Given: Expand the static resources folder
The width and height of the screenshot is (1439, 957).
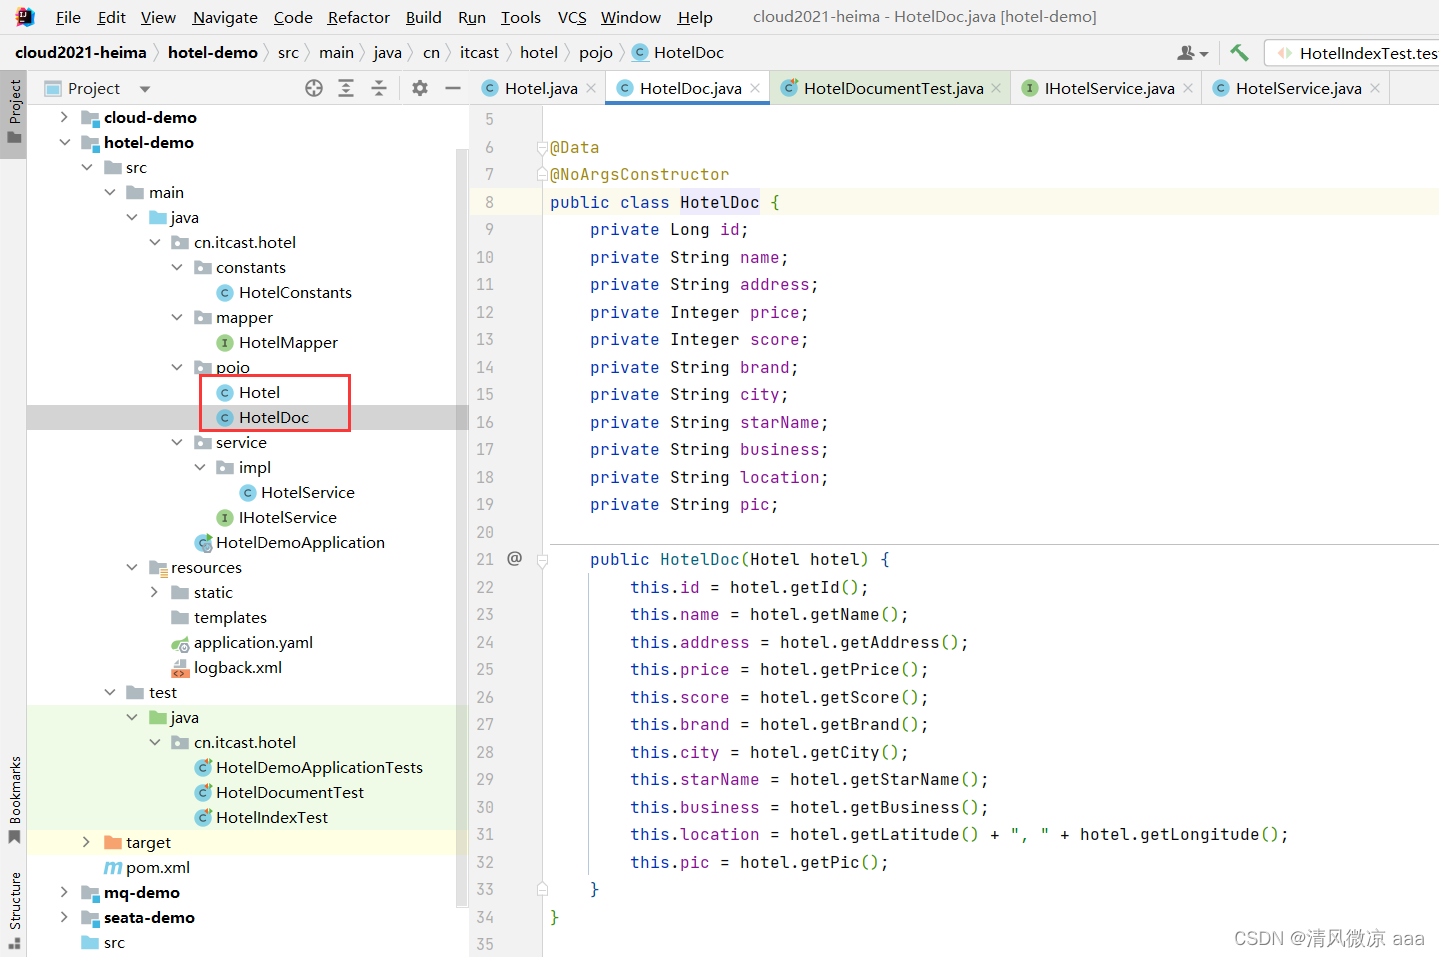Looking at the screenshot, I should [154, 592].
